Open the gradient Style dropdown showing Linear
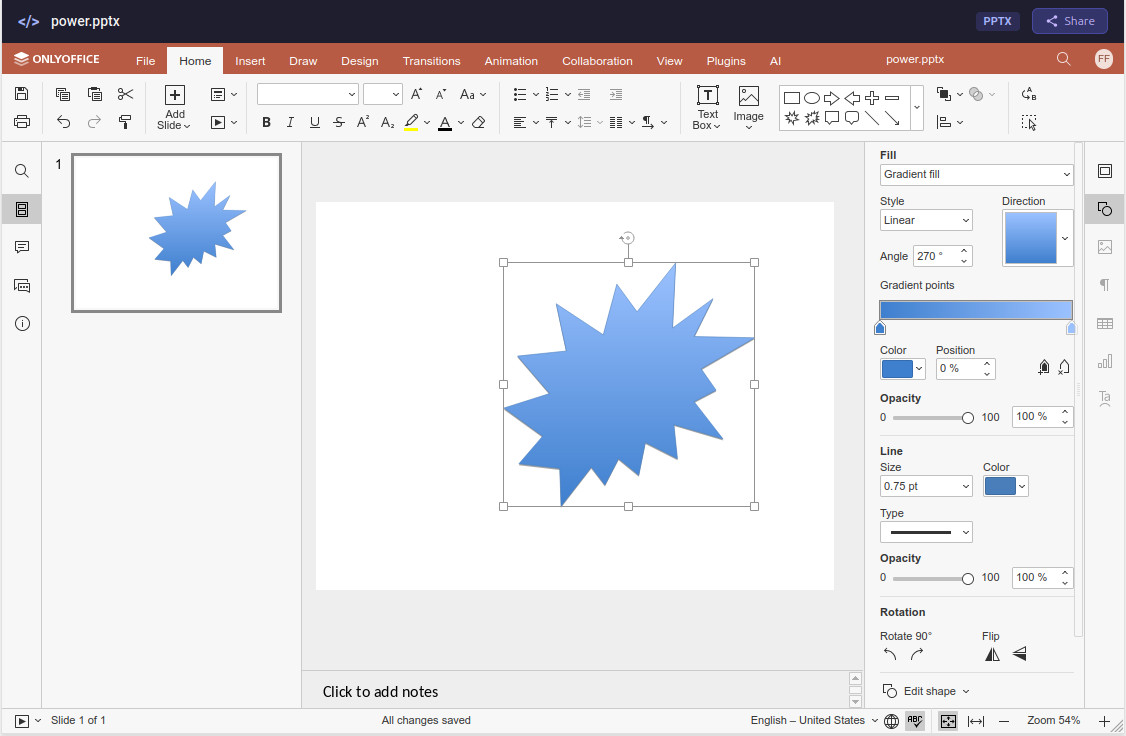Viewport: 1126px width, 736px height. tap(925, 219)
